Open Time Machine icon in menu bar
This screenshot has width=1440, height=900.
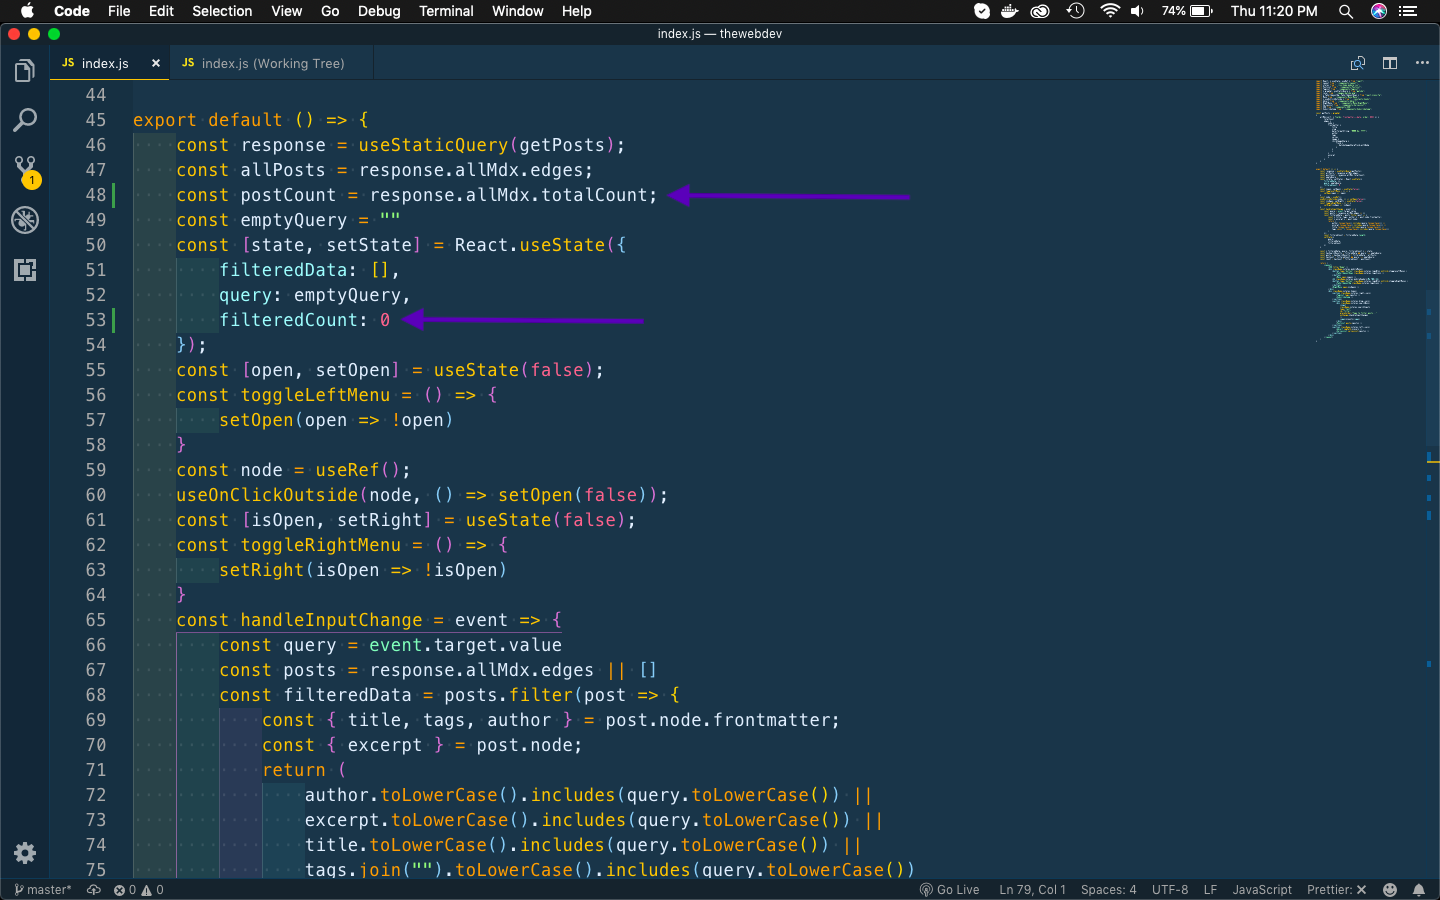1075,11
